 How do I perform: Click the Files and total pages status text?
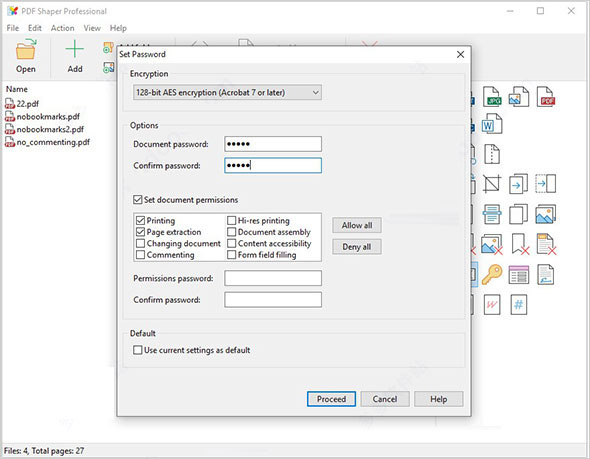44,450
